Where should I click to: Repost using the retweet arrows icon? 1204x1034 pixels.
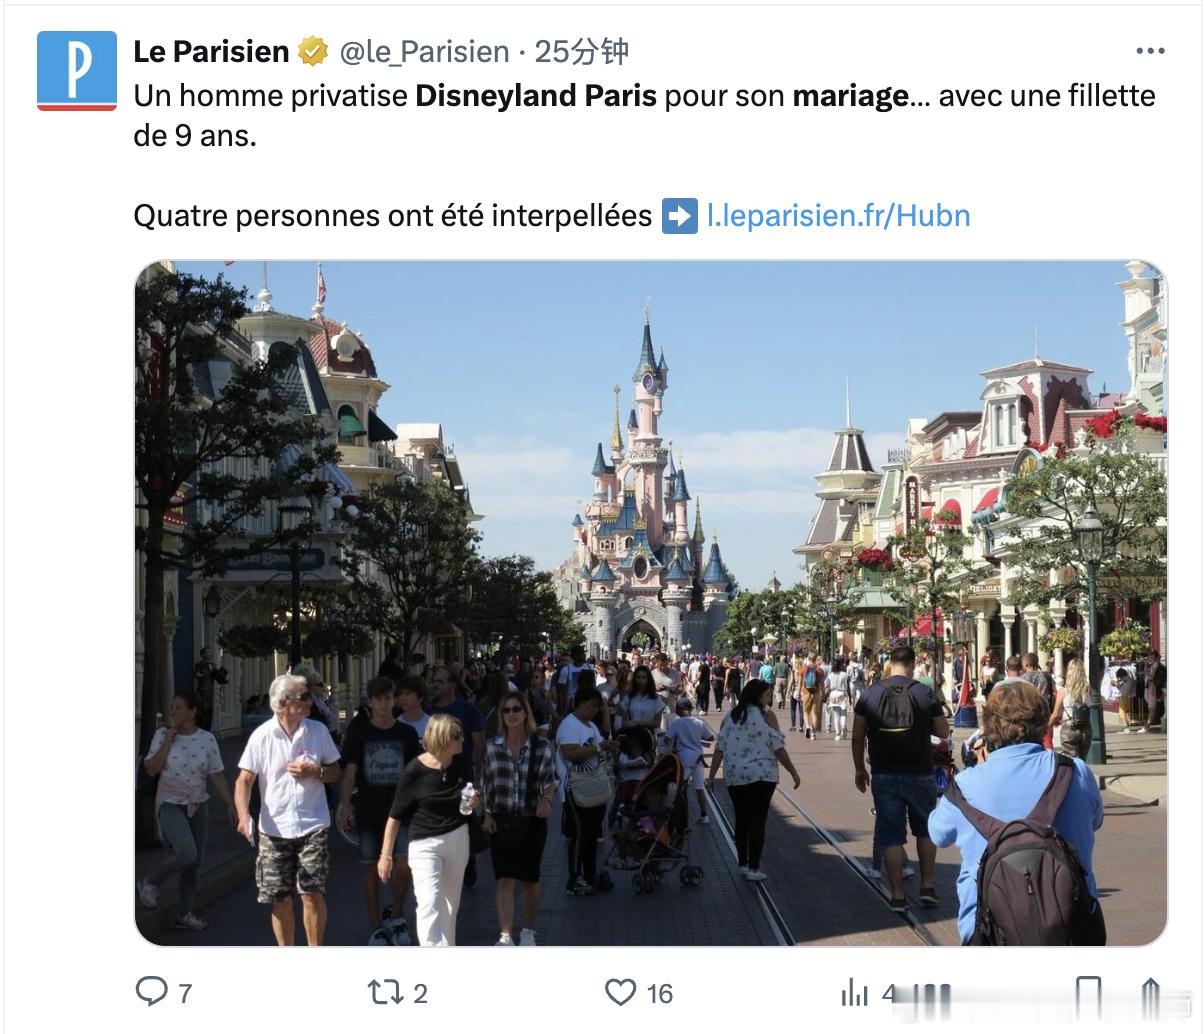pyautogui.click(x=383, y=992)
